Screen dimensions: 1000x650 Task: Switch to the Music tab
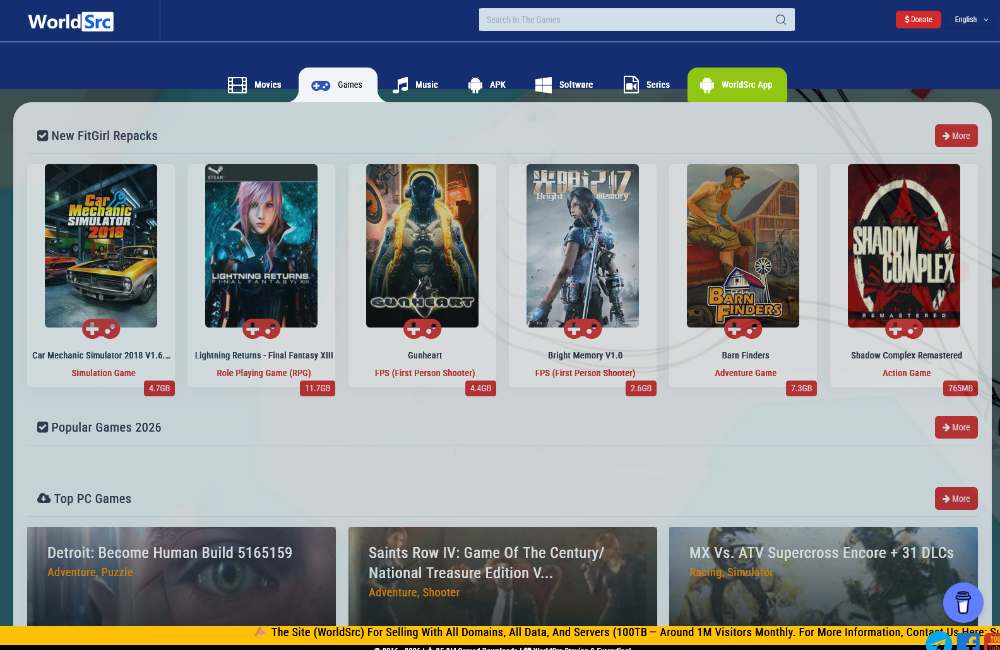(415, 85)
